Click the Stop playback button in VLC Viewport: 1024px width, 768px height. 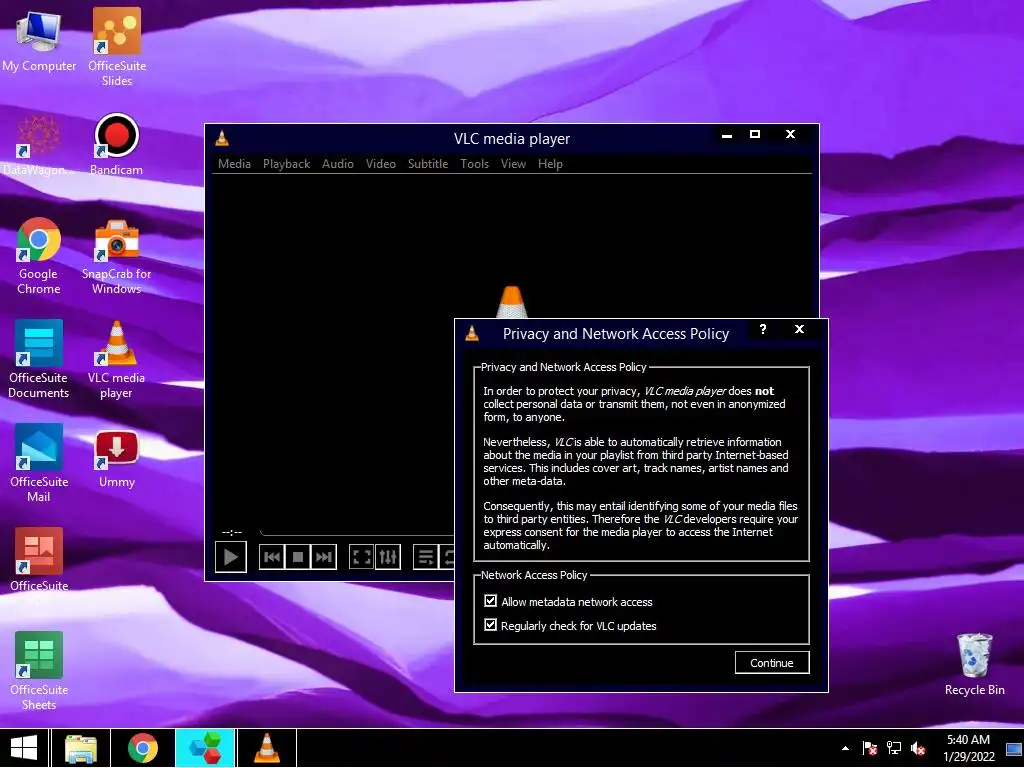pos(298,557)
